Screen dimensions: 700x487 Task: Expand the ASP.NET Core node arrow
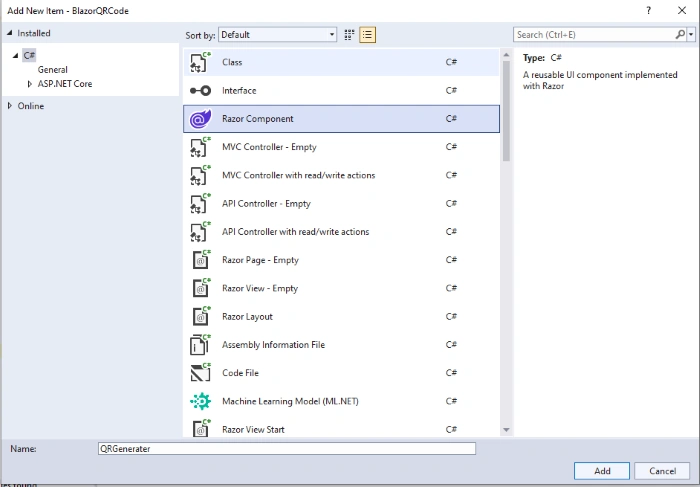[x=29, y=83]
